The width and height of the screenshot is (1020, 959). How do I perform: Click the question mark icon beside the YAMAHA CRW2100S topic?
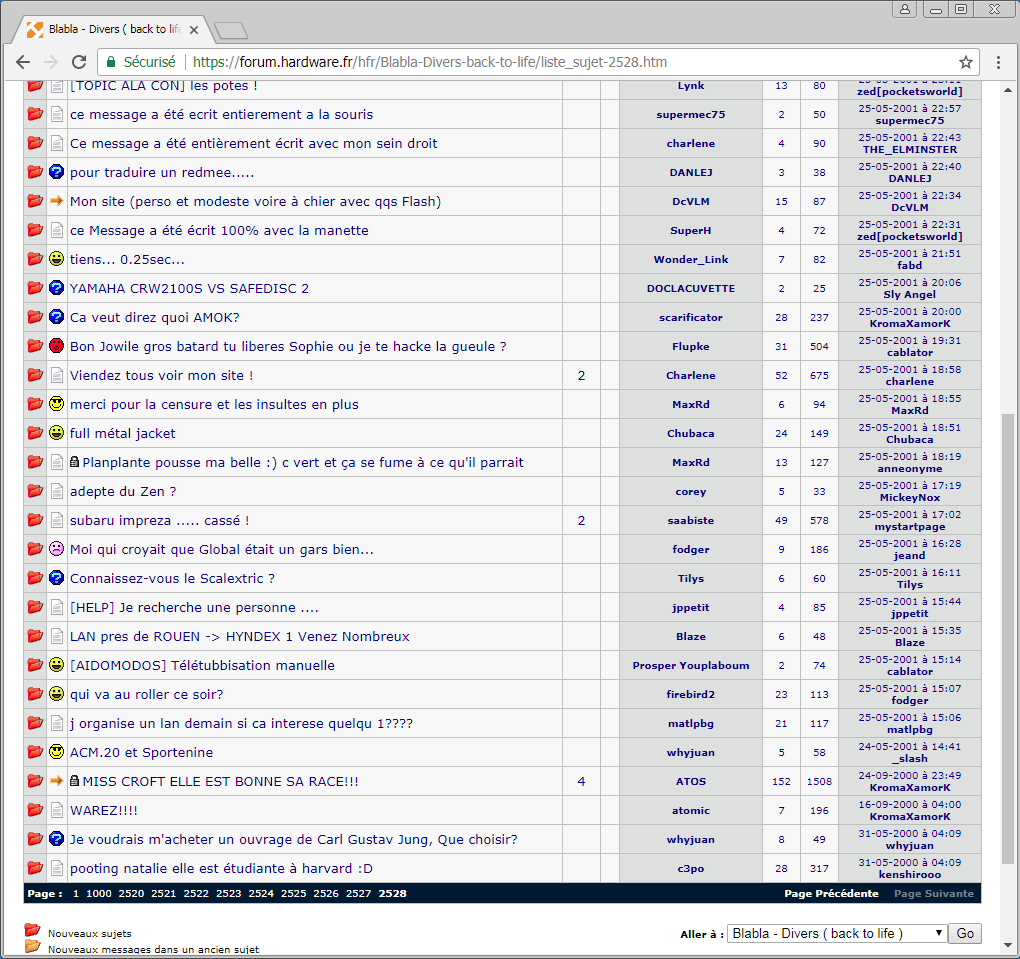[x=57, y=288]
